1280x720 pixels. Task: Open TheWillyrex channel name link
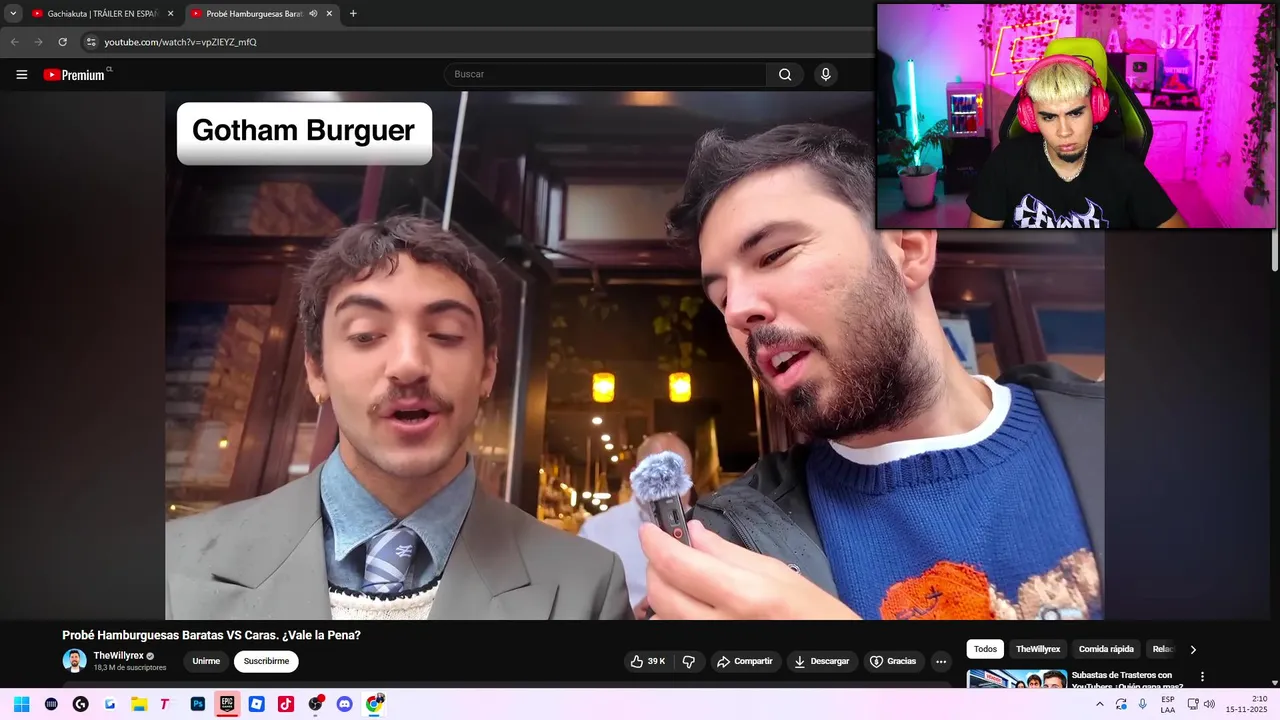pos(118,656)
